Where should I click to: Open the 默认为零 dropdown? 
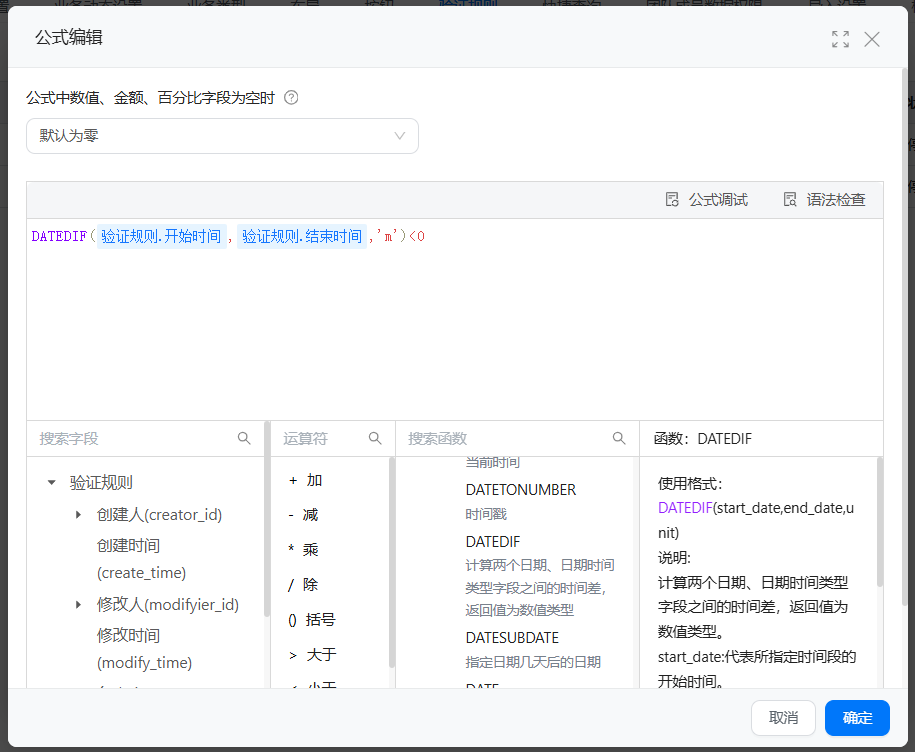pos(222,136)
